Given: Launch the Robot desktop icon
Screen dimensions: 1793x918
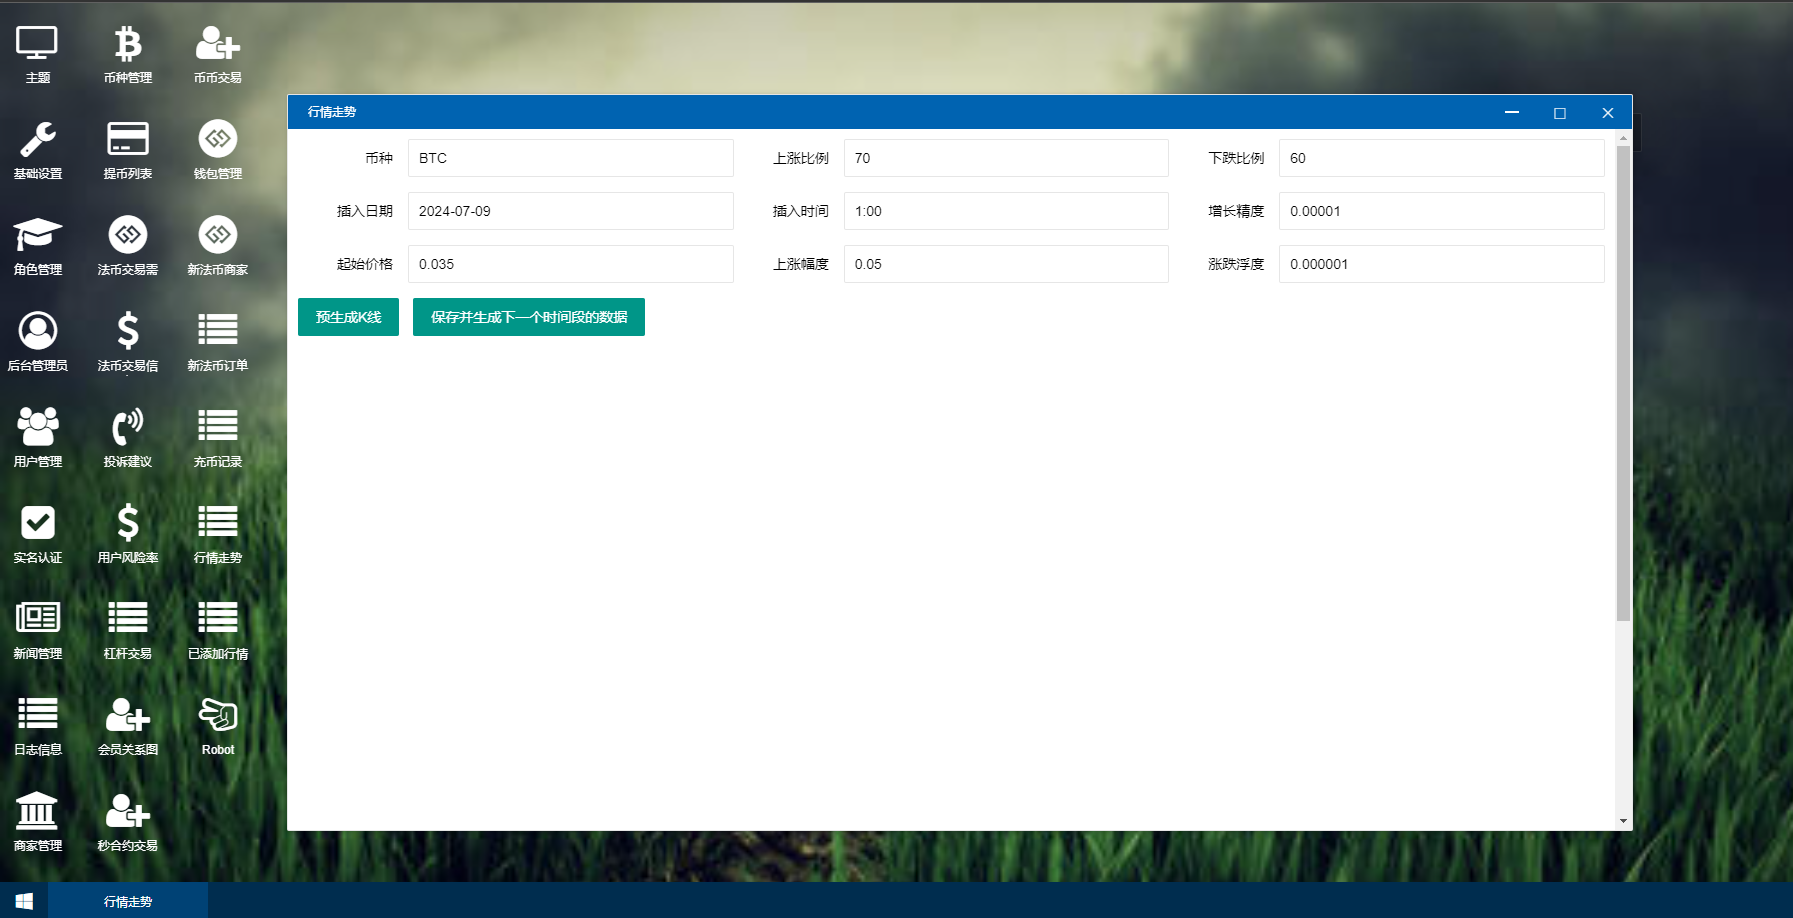Looking at the screenshot, I should pos(217,717).
